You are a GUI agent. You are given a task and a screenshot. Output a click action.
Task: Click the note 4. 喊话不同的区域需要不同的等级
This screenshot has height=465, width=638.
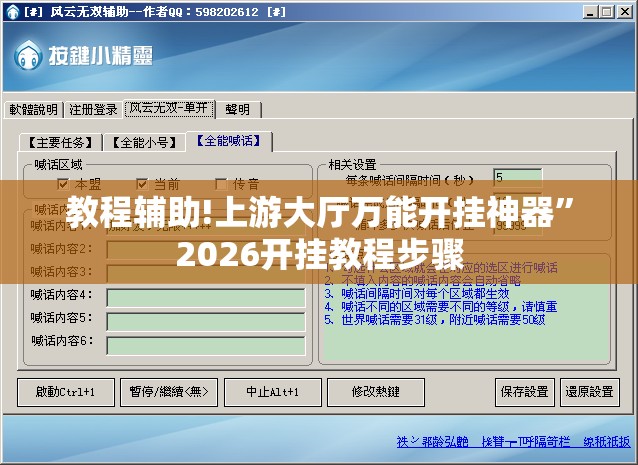click(x=441, y=306)
